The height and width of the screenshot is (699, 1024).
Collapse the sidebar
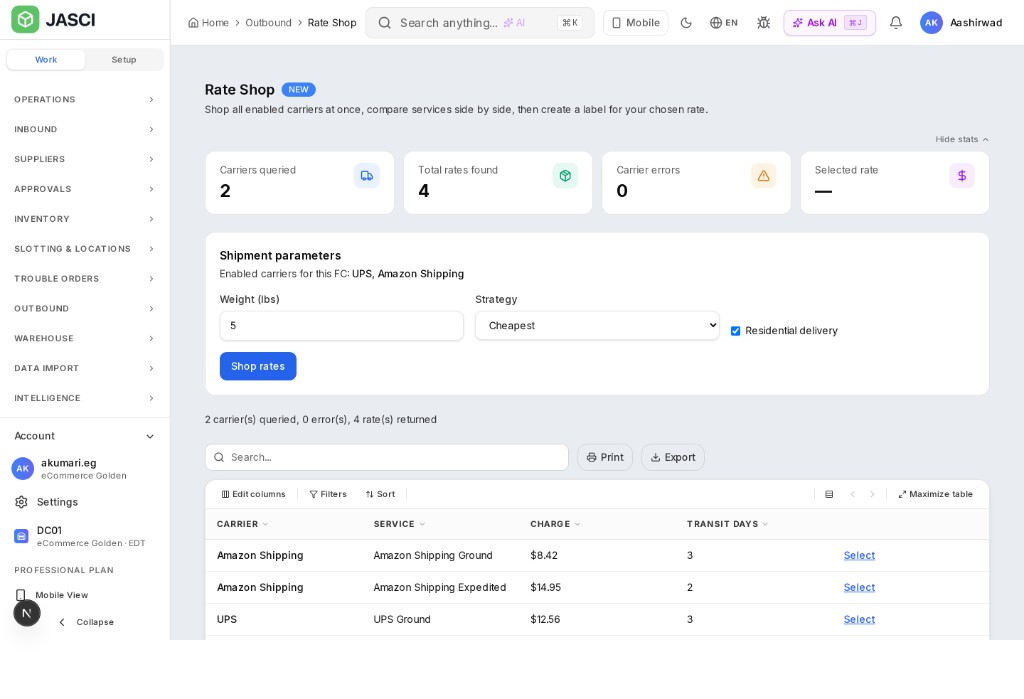86,622
